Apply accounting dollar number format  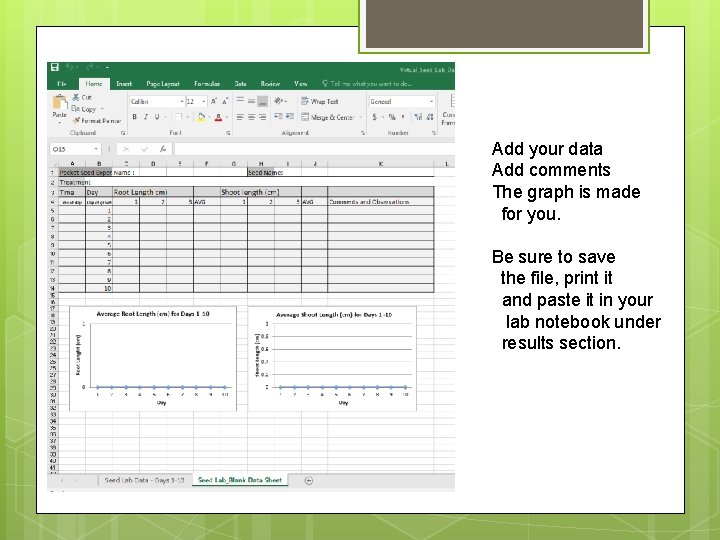click(375, 117)
